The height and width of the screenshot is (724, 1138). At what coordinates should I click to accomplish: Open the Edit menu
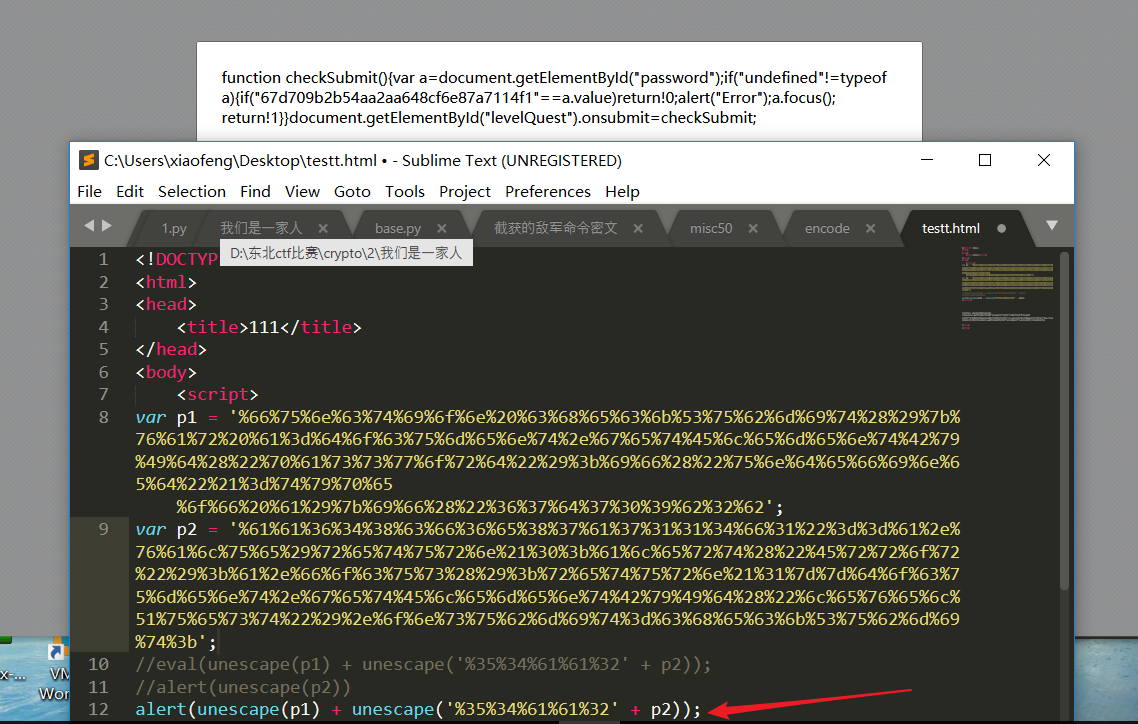tap(130, 192)
